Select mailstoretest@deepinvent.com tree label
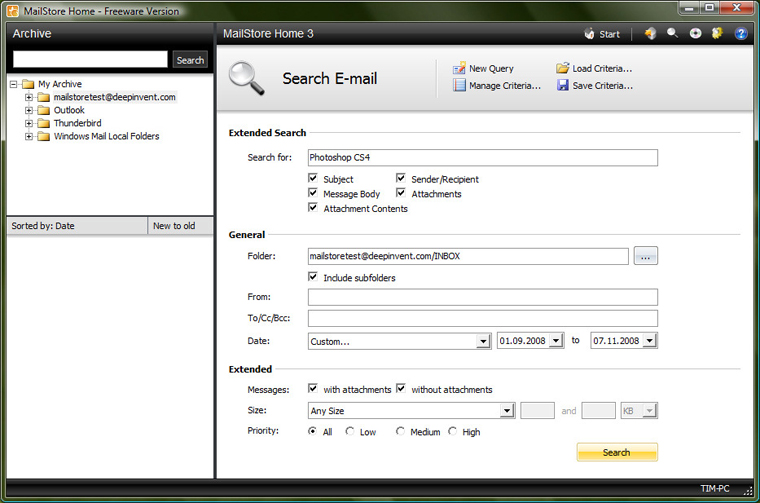The height and width of the screenshot is (503, 760). tap(114, 97)
